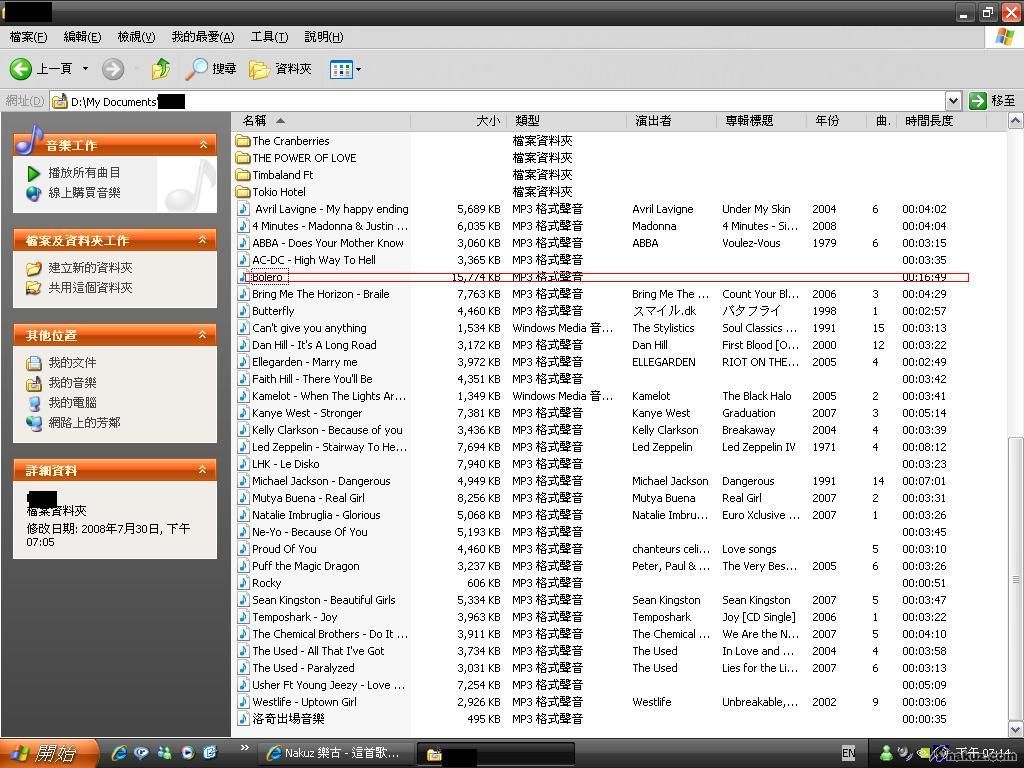This screenshot has height=768, width=1024.
Task: Select Bolero file name
Action: pos(268,277)
